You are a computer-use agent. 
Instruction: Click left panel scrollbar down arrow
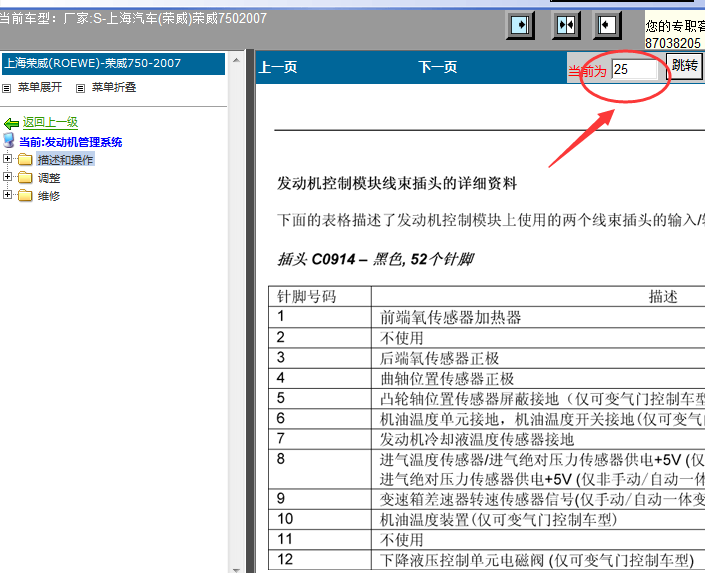236,569
